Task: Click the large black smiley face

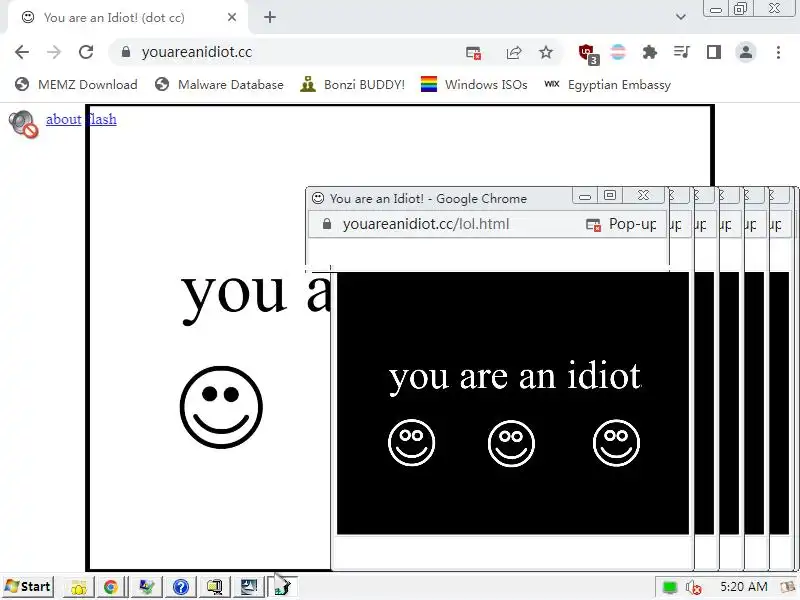Action: (221, 407)
